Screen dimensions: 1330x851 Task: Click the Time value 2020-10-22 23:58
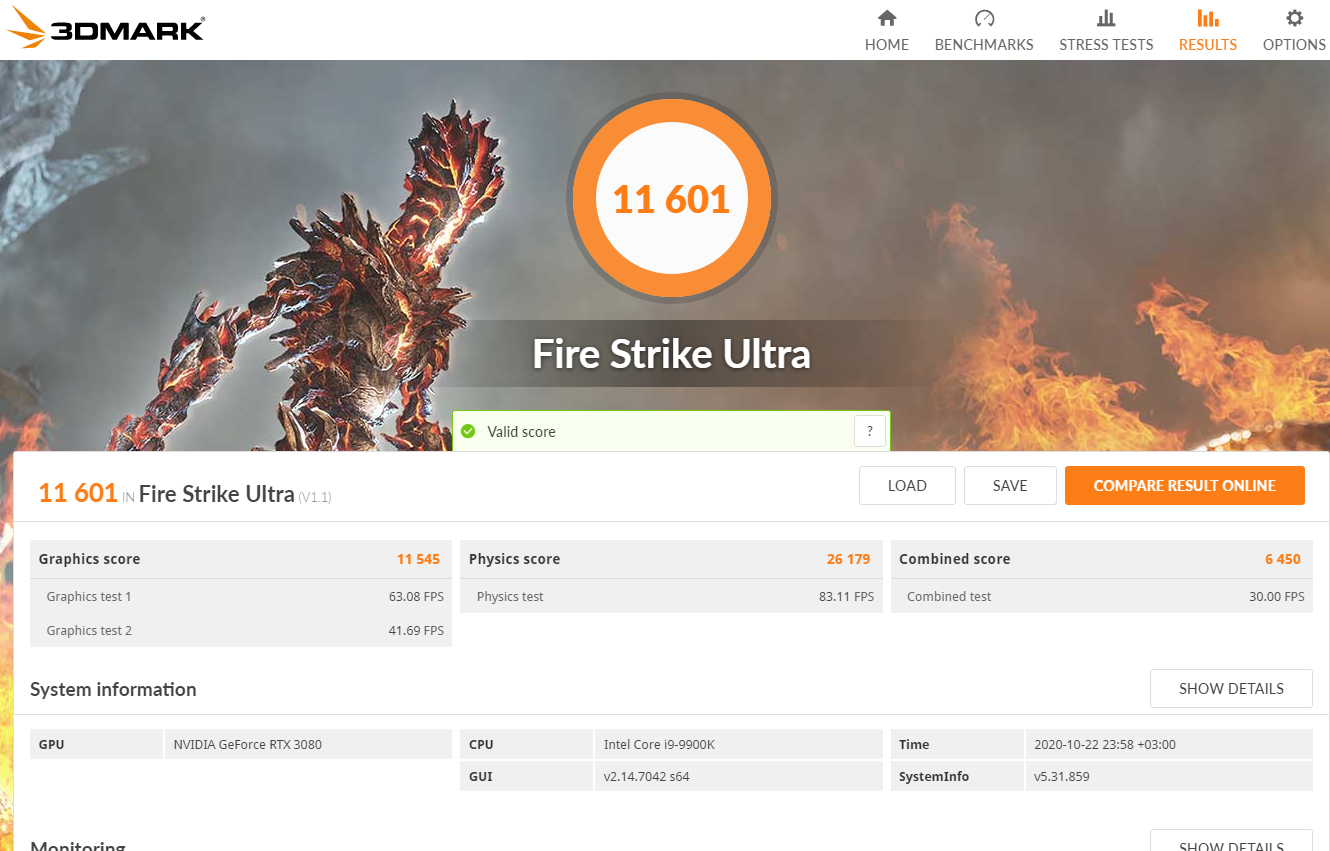1105,744
